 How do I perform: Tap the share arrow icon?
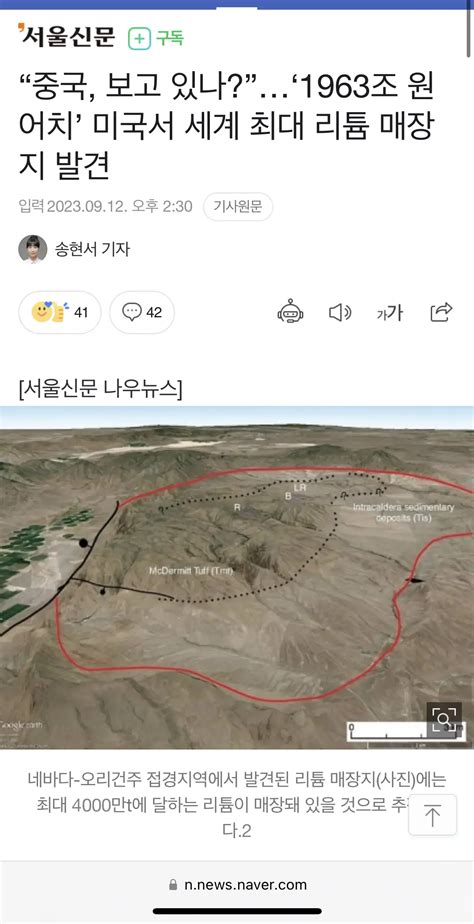pyautogui.click(x=441, y=312)
